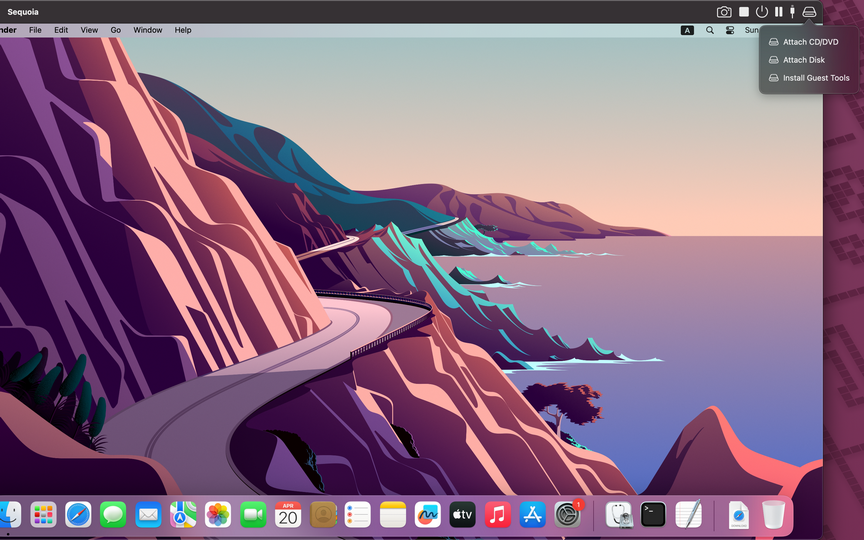
Task: Click the power icon in VM toolbar
Action: point(762,12)
